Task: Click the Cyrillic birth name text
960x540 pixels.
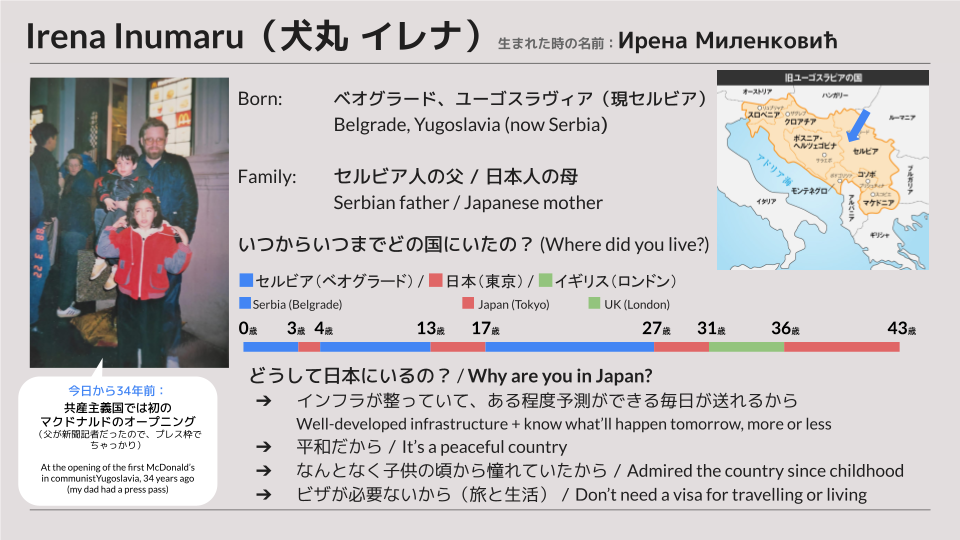Action: coord(727,40)
